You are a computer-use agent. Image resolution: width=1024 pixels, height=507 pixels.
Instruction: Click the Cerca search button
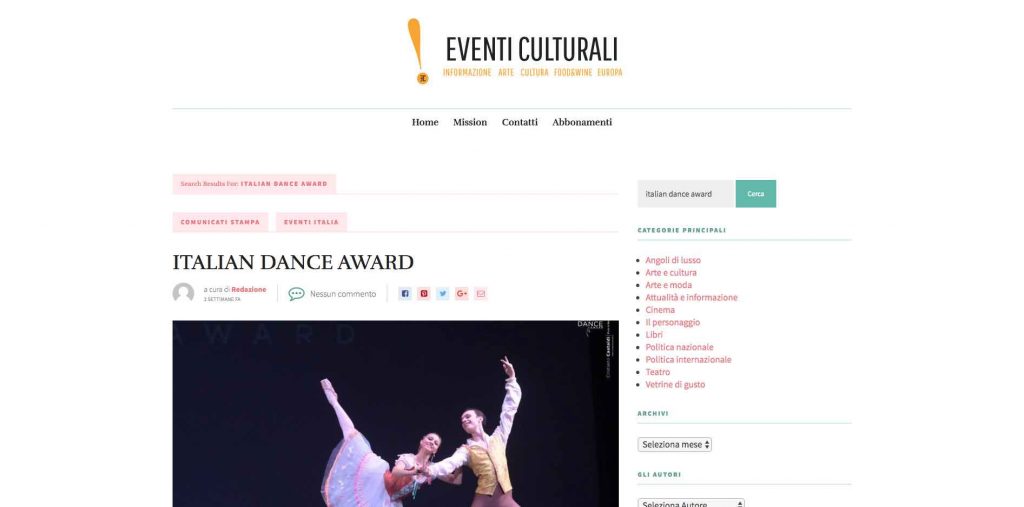click(756, 193)
